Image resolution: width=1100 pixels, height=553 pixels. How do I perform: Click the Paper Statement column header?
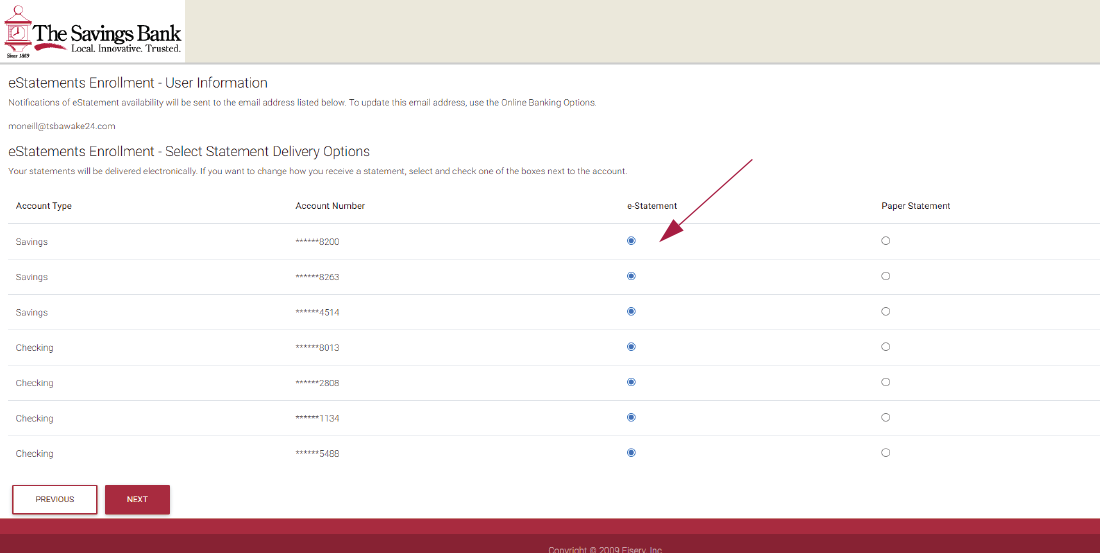point(915,206)
